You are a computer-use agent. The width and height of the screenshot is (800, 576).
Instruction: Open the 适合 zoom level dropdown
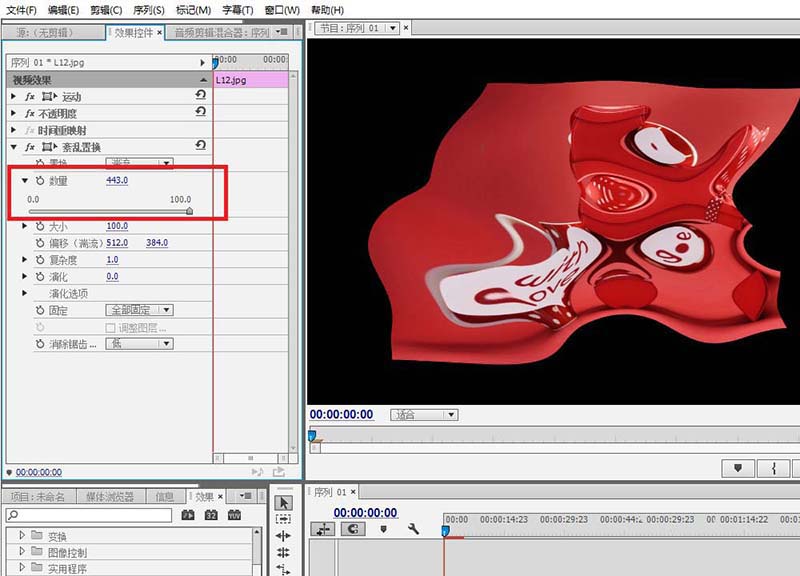(x=424, y=415)
